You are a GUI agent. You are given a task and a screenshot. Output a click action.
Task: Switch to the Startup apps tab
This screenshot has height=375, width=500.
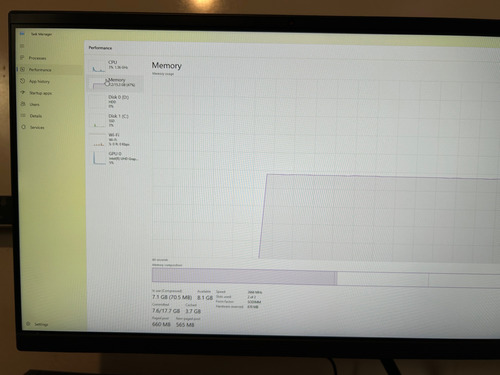(40, 93)
